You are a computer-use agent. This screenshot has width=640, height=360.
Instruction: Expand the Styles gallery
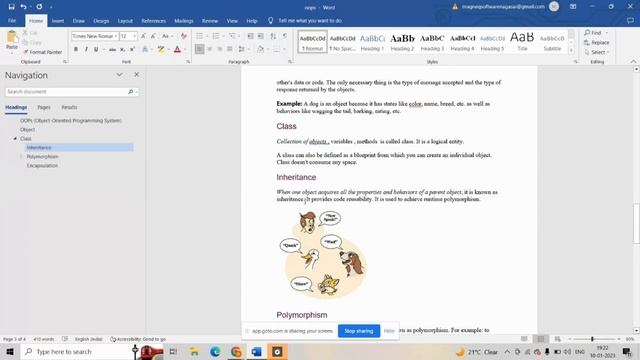[571, 50]
